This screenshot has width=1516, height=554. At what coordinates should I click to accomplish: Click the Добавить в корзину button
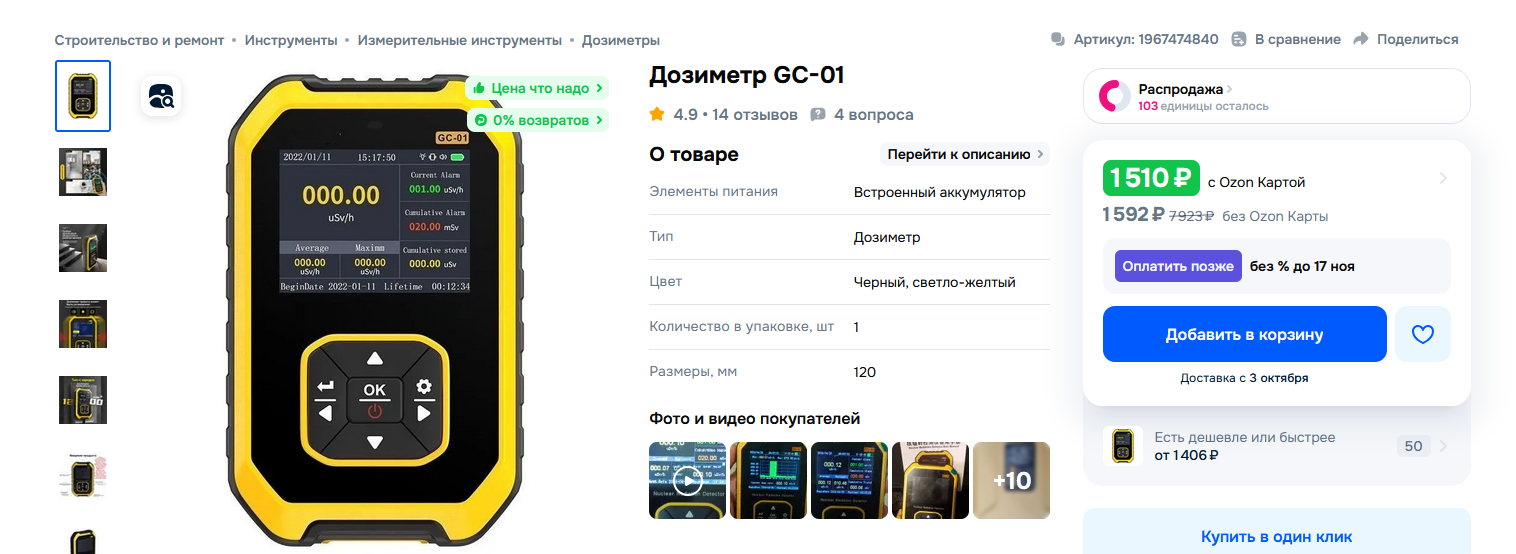coord(1244,334)
